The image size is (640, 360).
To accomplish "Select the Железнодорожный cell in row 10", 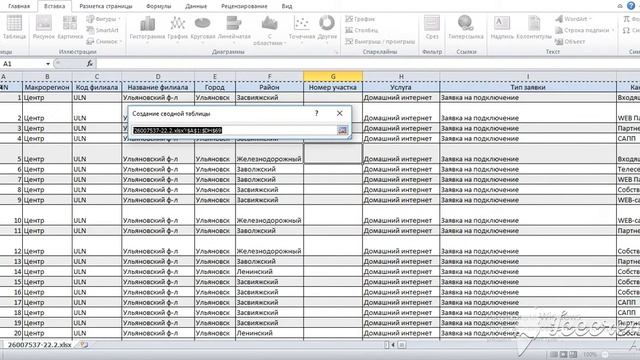I will tap(269, 216).
